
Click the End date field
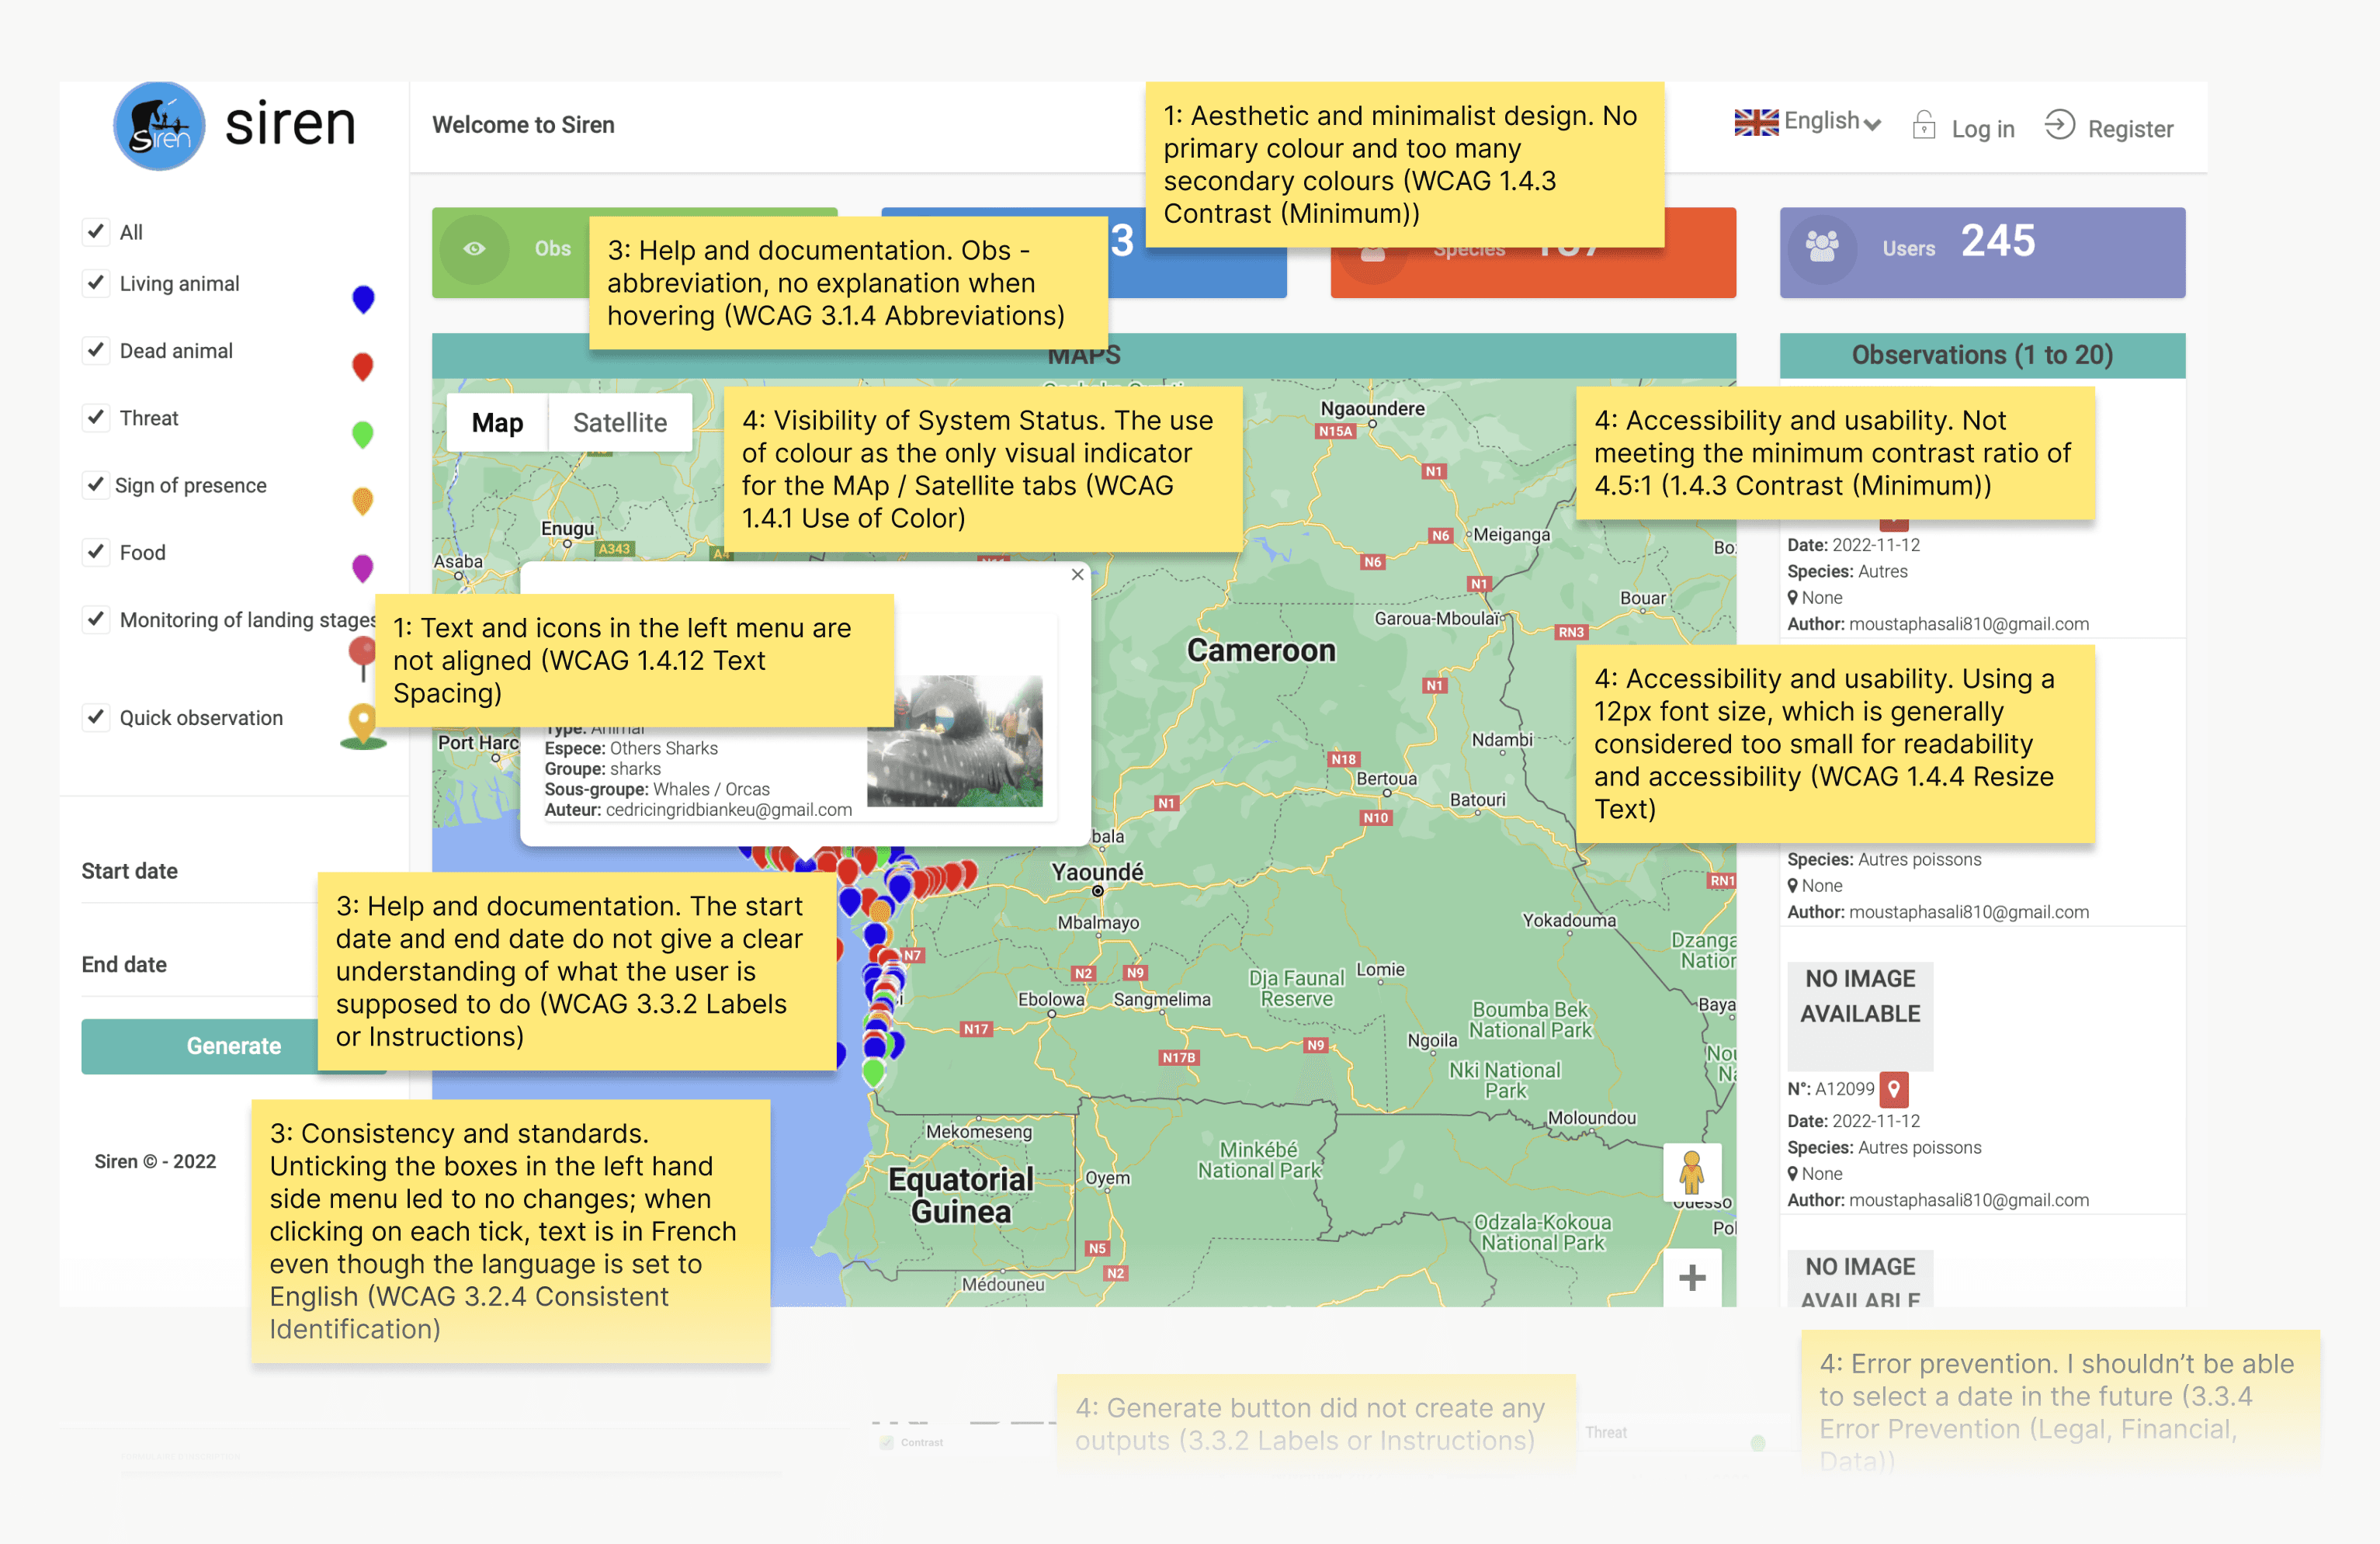coord(232,966)
